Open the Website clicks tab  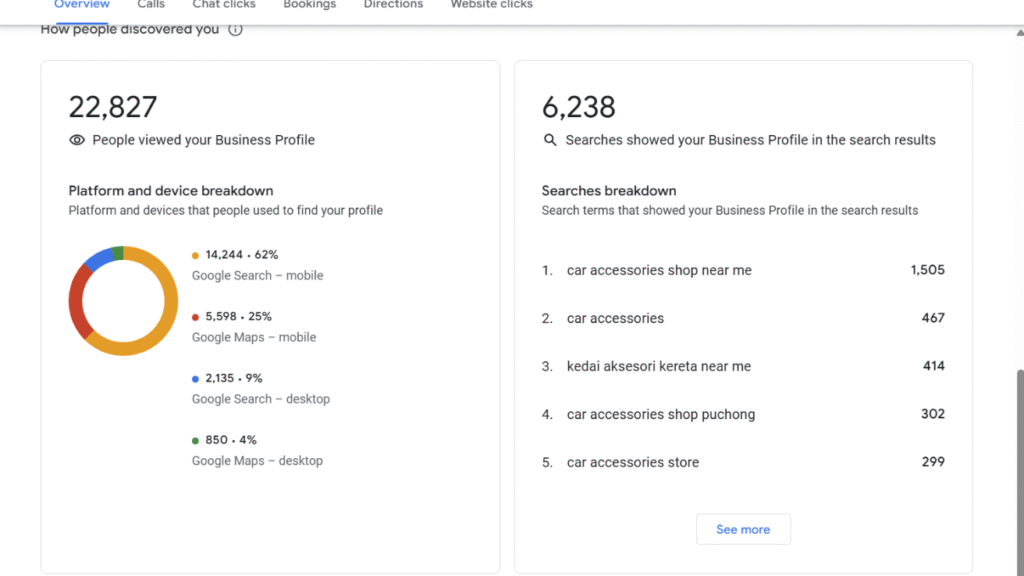click(491, 5)
